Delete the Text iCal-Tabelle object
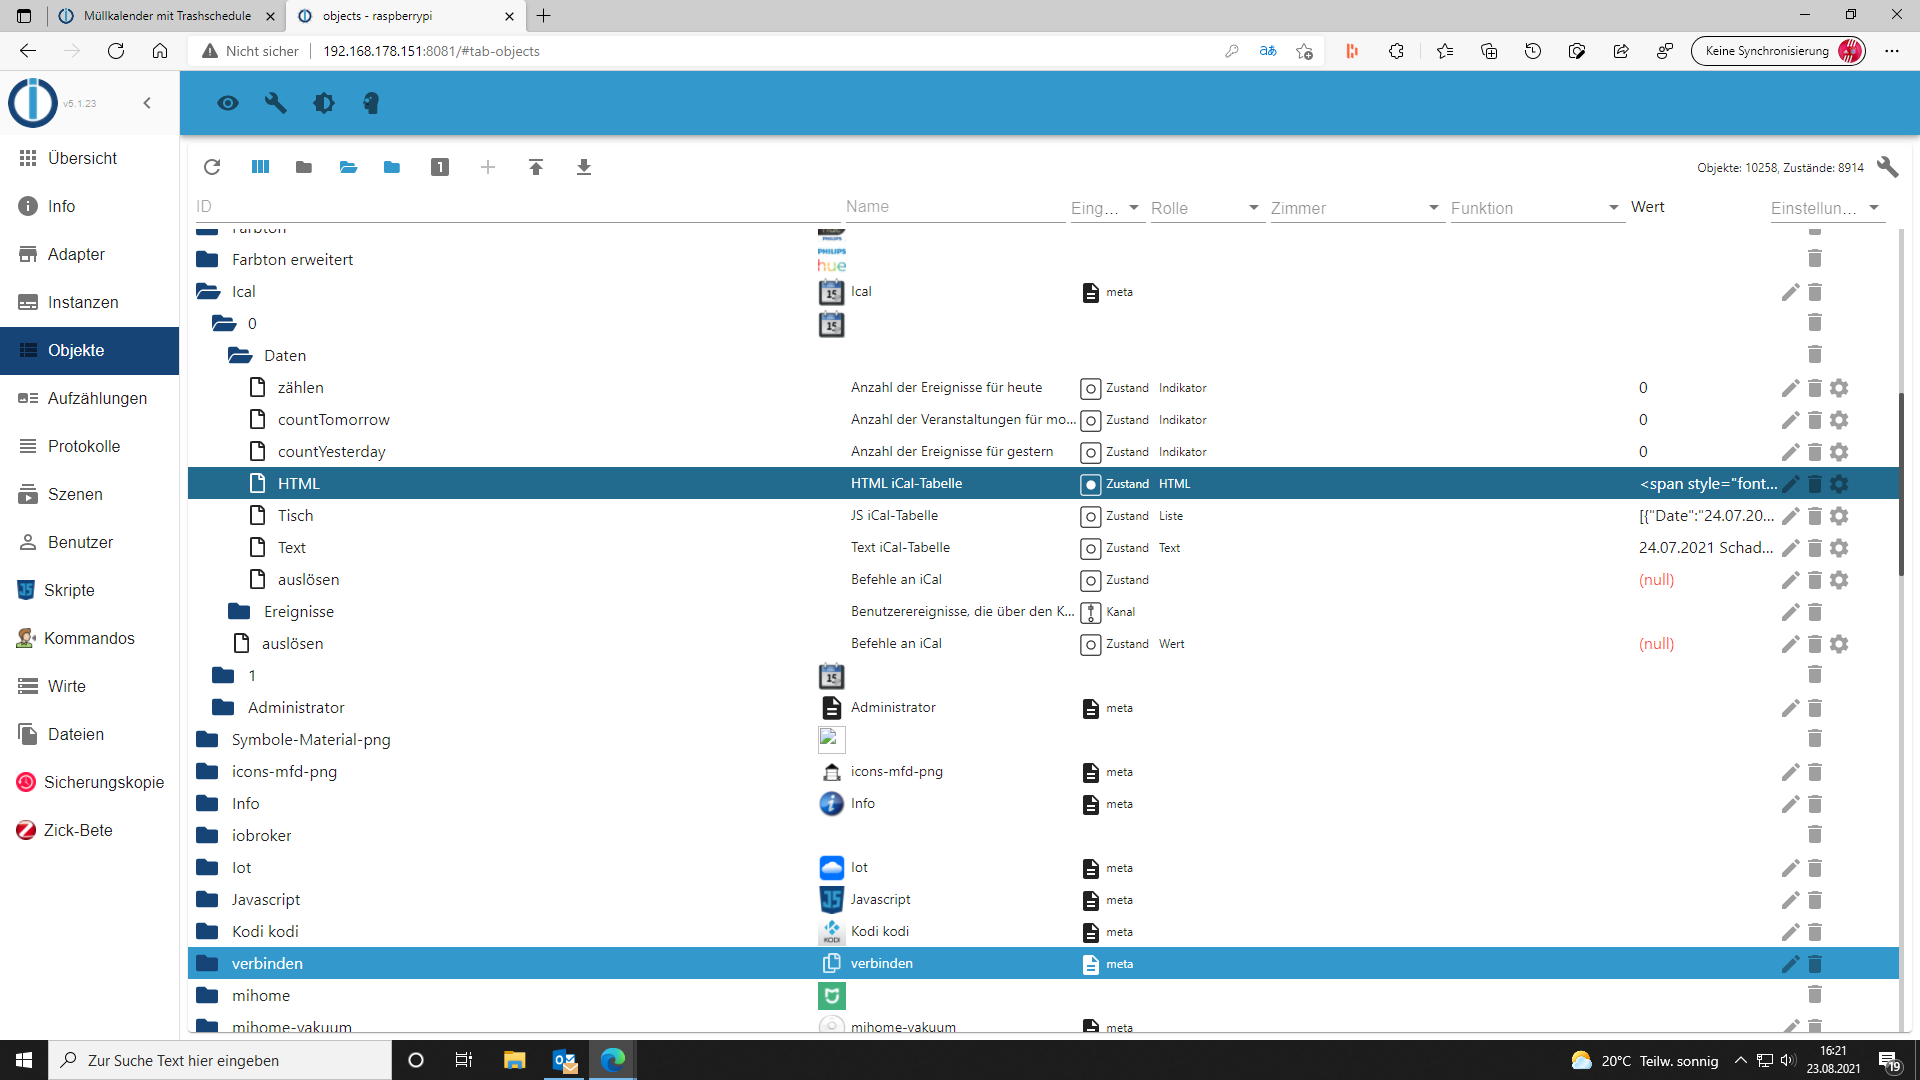Screen dimensions: 1920x1080 click(1815, 548)
